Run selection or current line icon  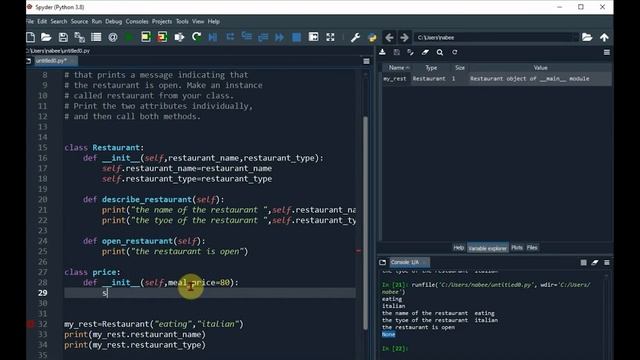(x=179, y=38)
